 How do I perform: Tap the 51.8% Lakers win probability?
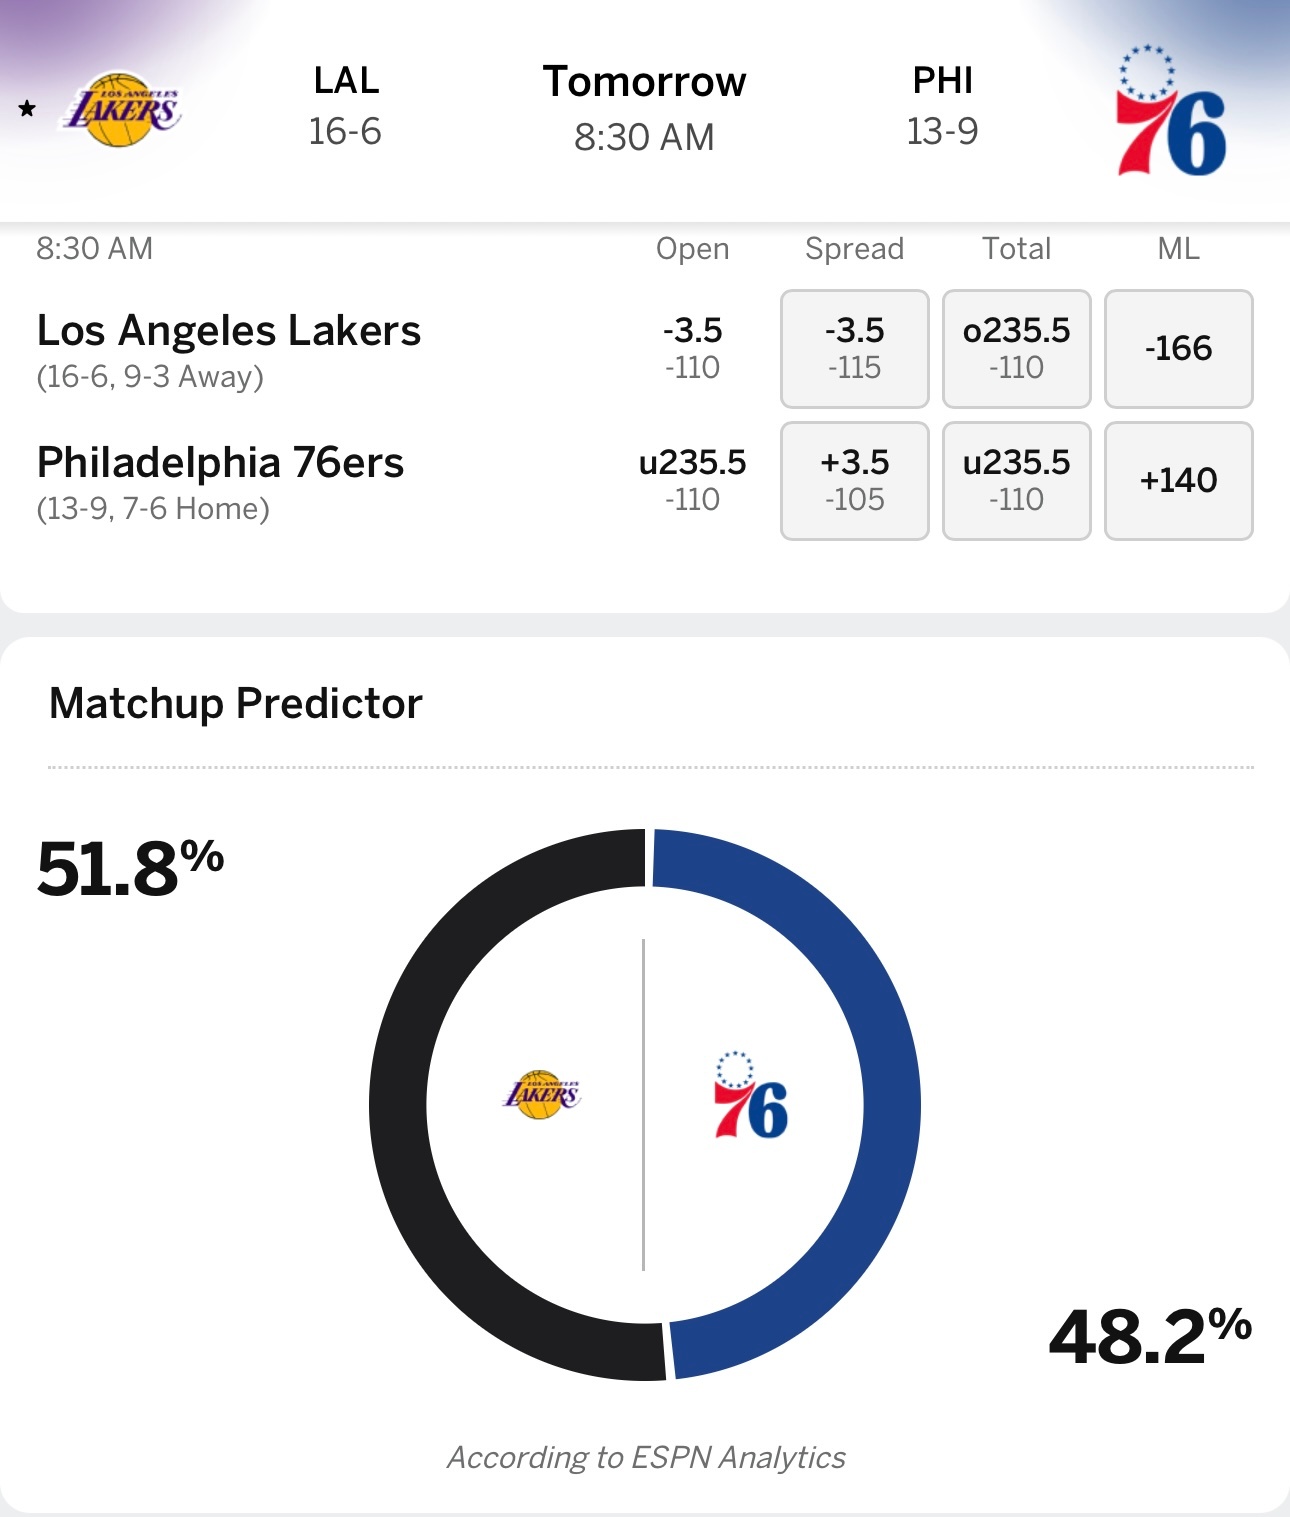(130, 868)
